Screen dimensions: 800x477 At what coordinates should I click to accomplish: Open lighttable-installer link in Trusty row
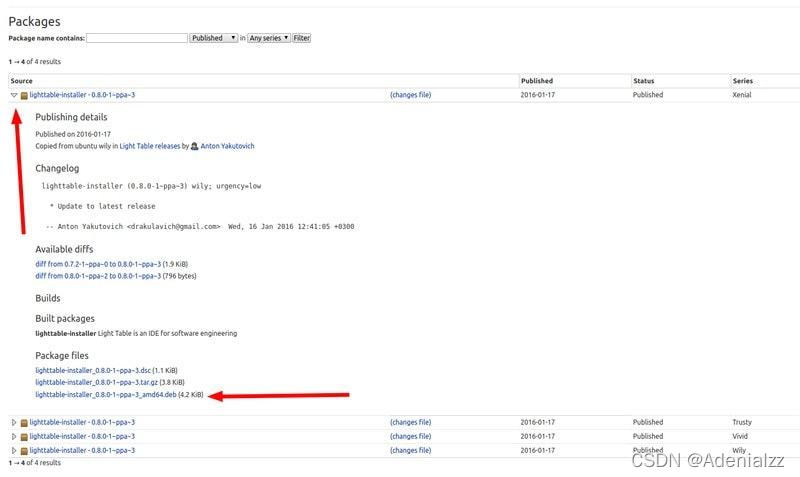pyautogui.click(x=82, y=422)
